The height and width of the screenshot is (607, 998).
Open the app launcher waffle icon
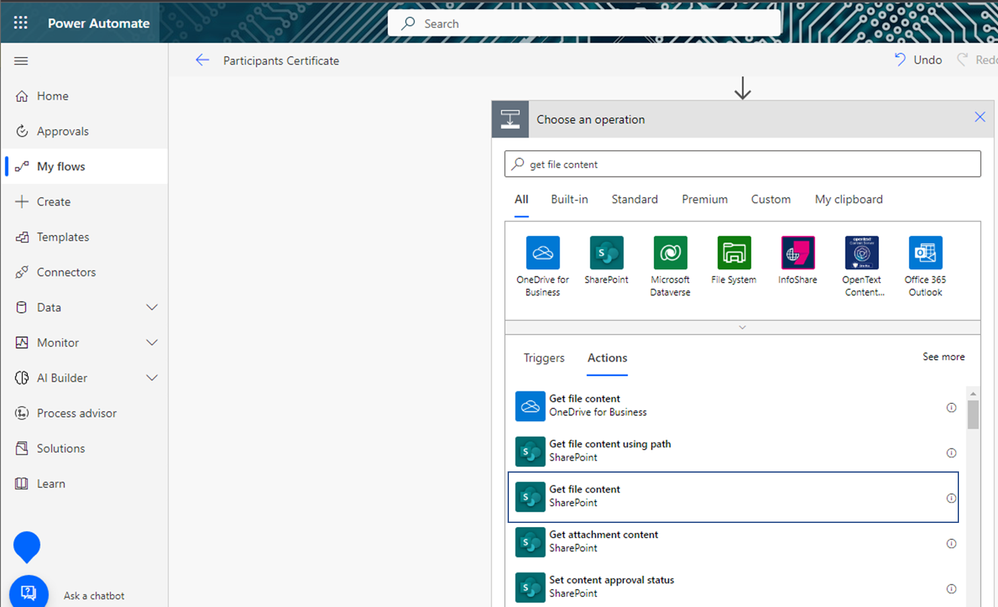tap(20, 23)
